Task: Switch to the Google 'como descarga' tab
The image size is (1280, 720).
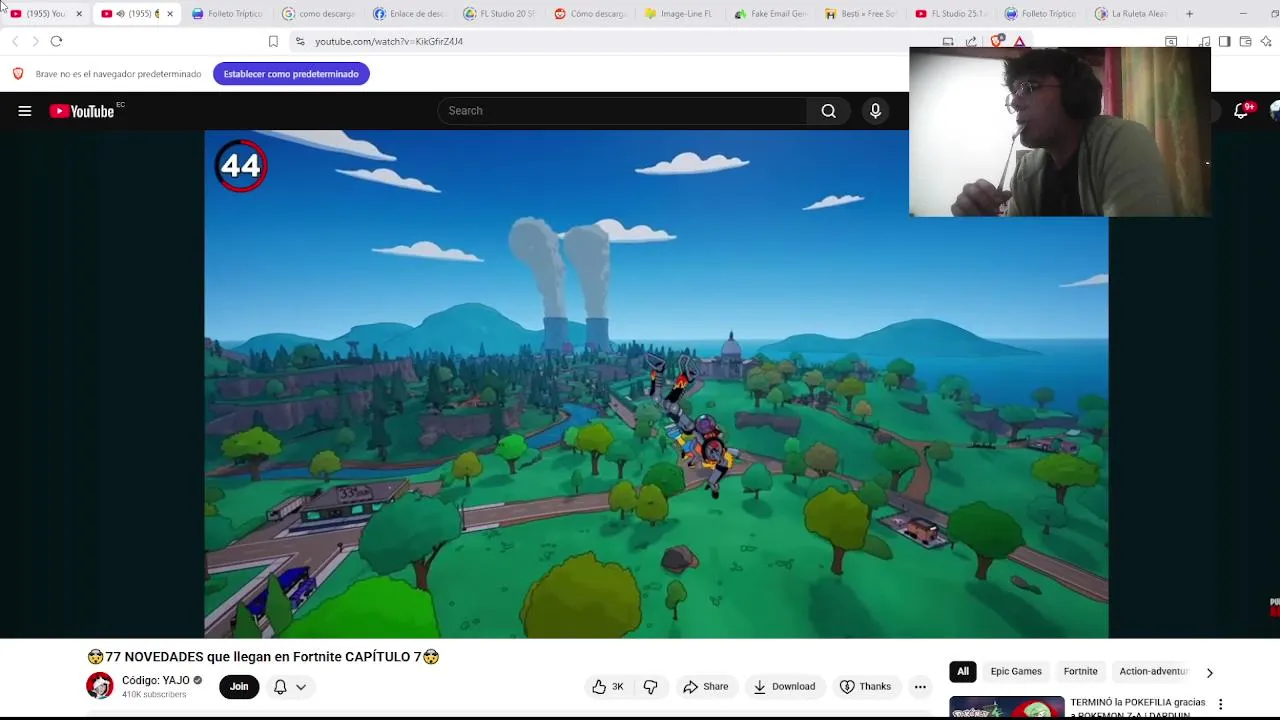Action: point(319,13)
